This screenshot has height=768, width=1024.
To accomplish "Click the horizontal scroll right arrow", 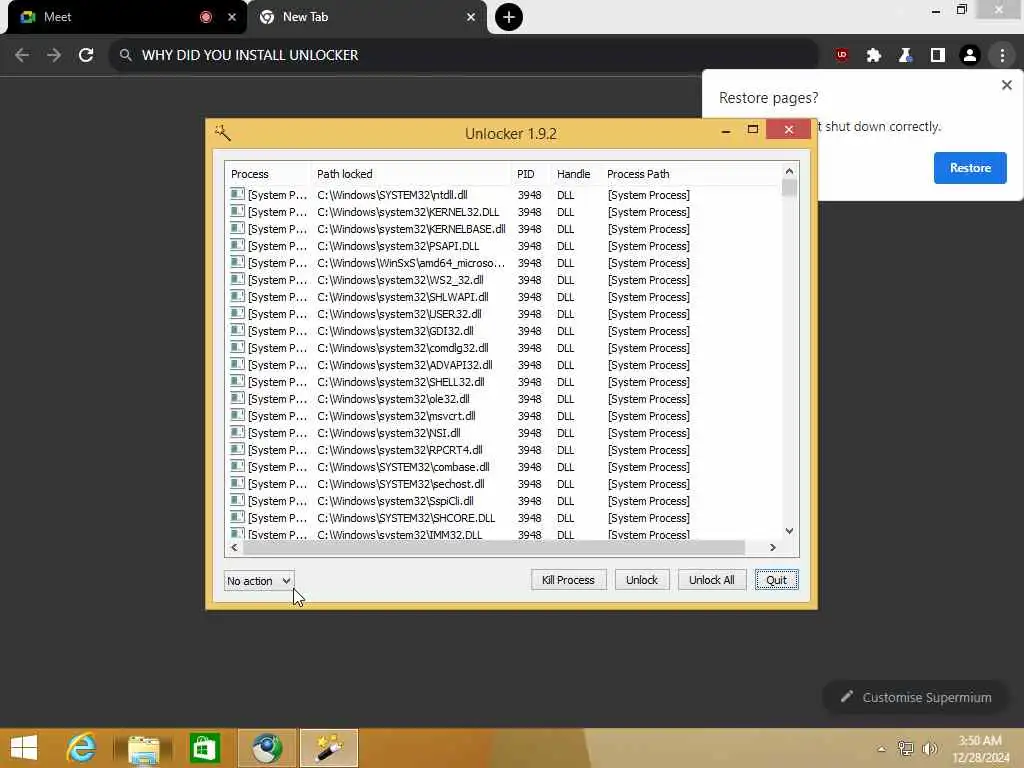I will 773,547.
